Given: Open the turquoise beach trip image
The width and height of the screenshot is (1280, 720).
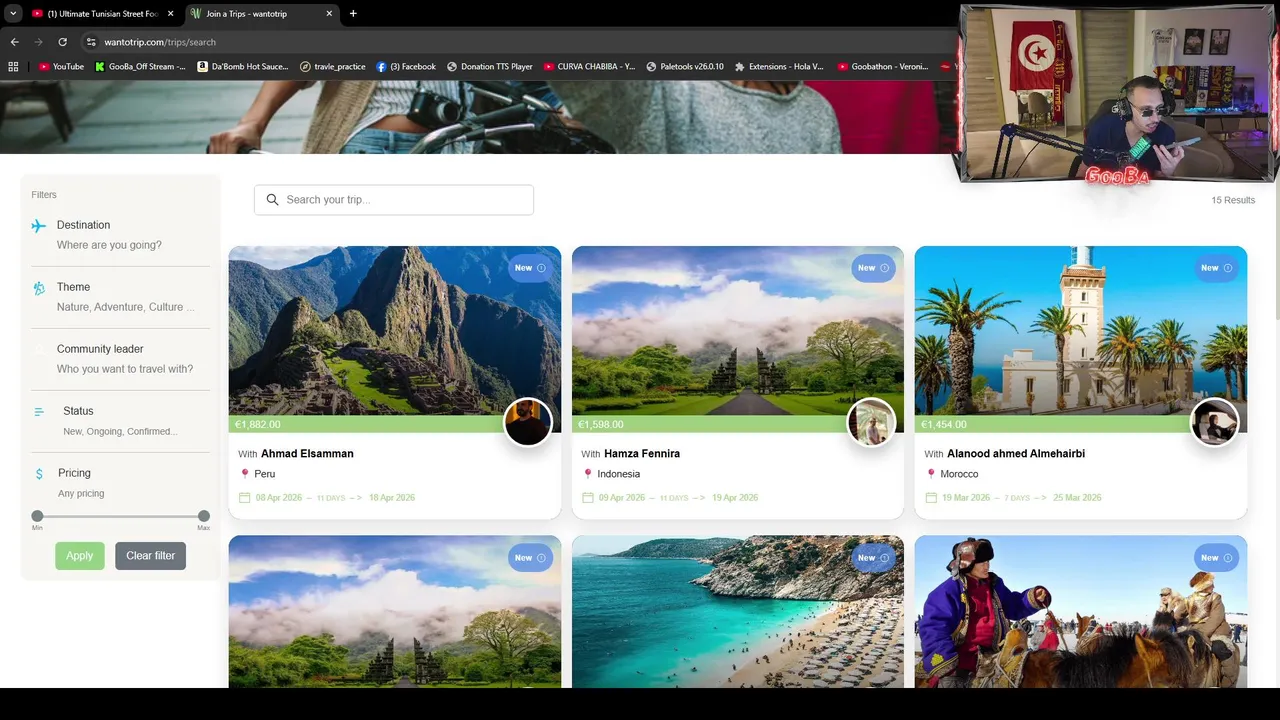Looking at the screenshot, I should (x=738, y=612).
